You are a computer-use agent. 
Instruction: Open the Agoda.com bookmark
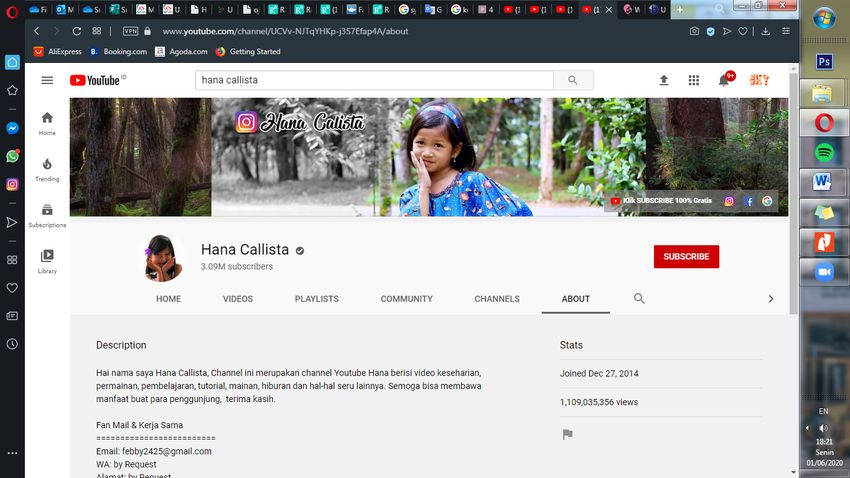[182, 51]
